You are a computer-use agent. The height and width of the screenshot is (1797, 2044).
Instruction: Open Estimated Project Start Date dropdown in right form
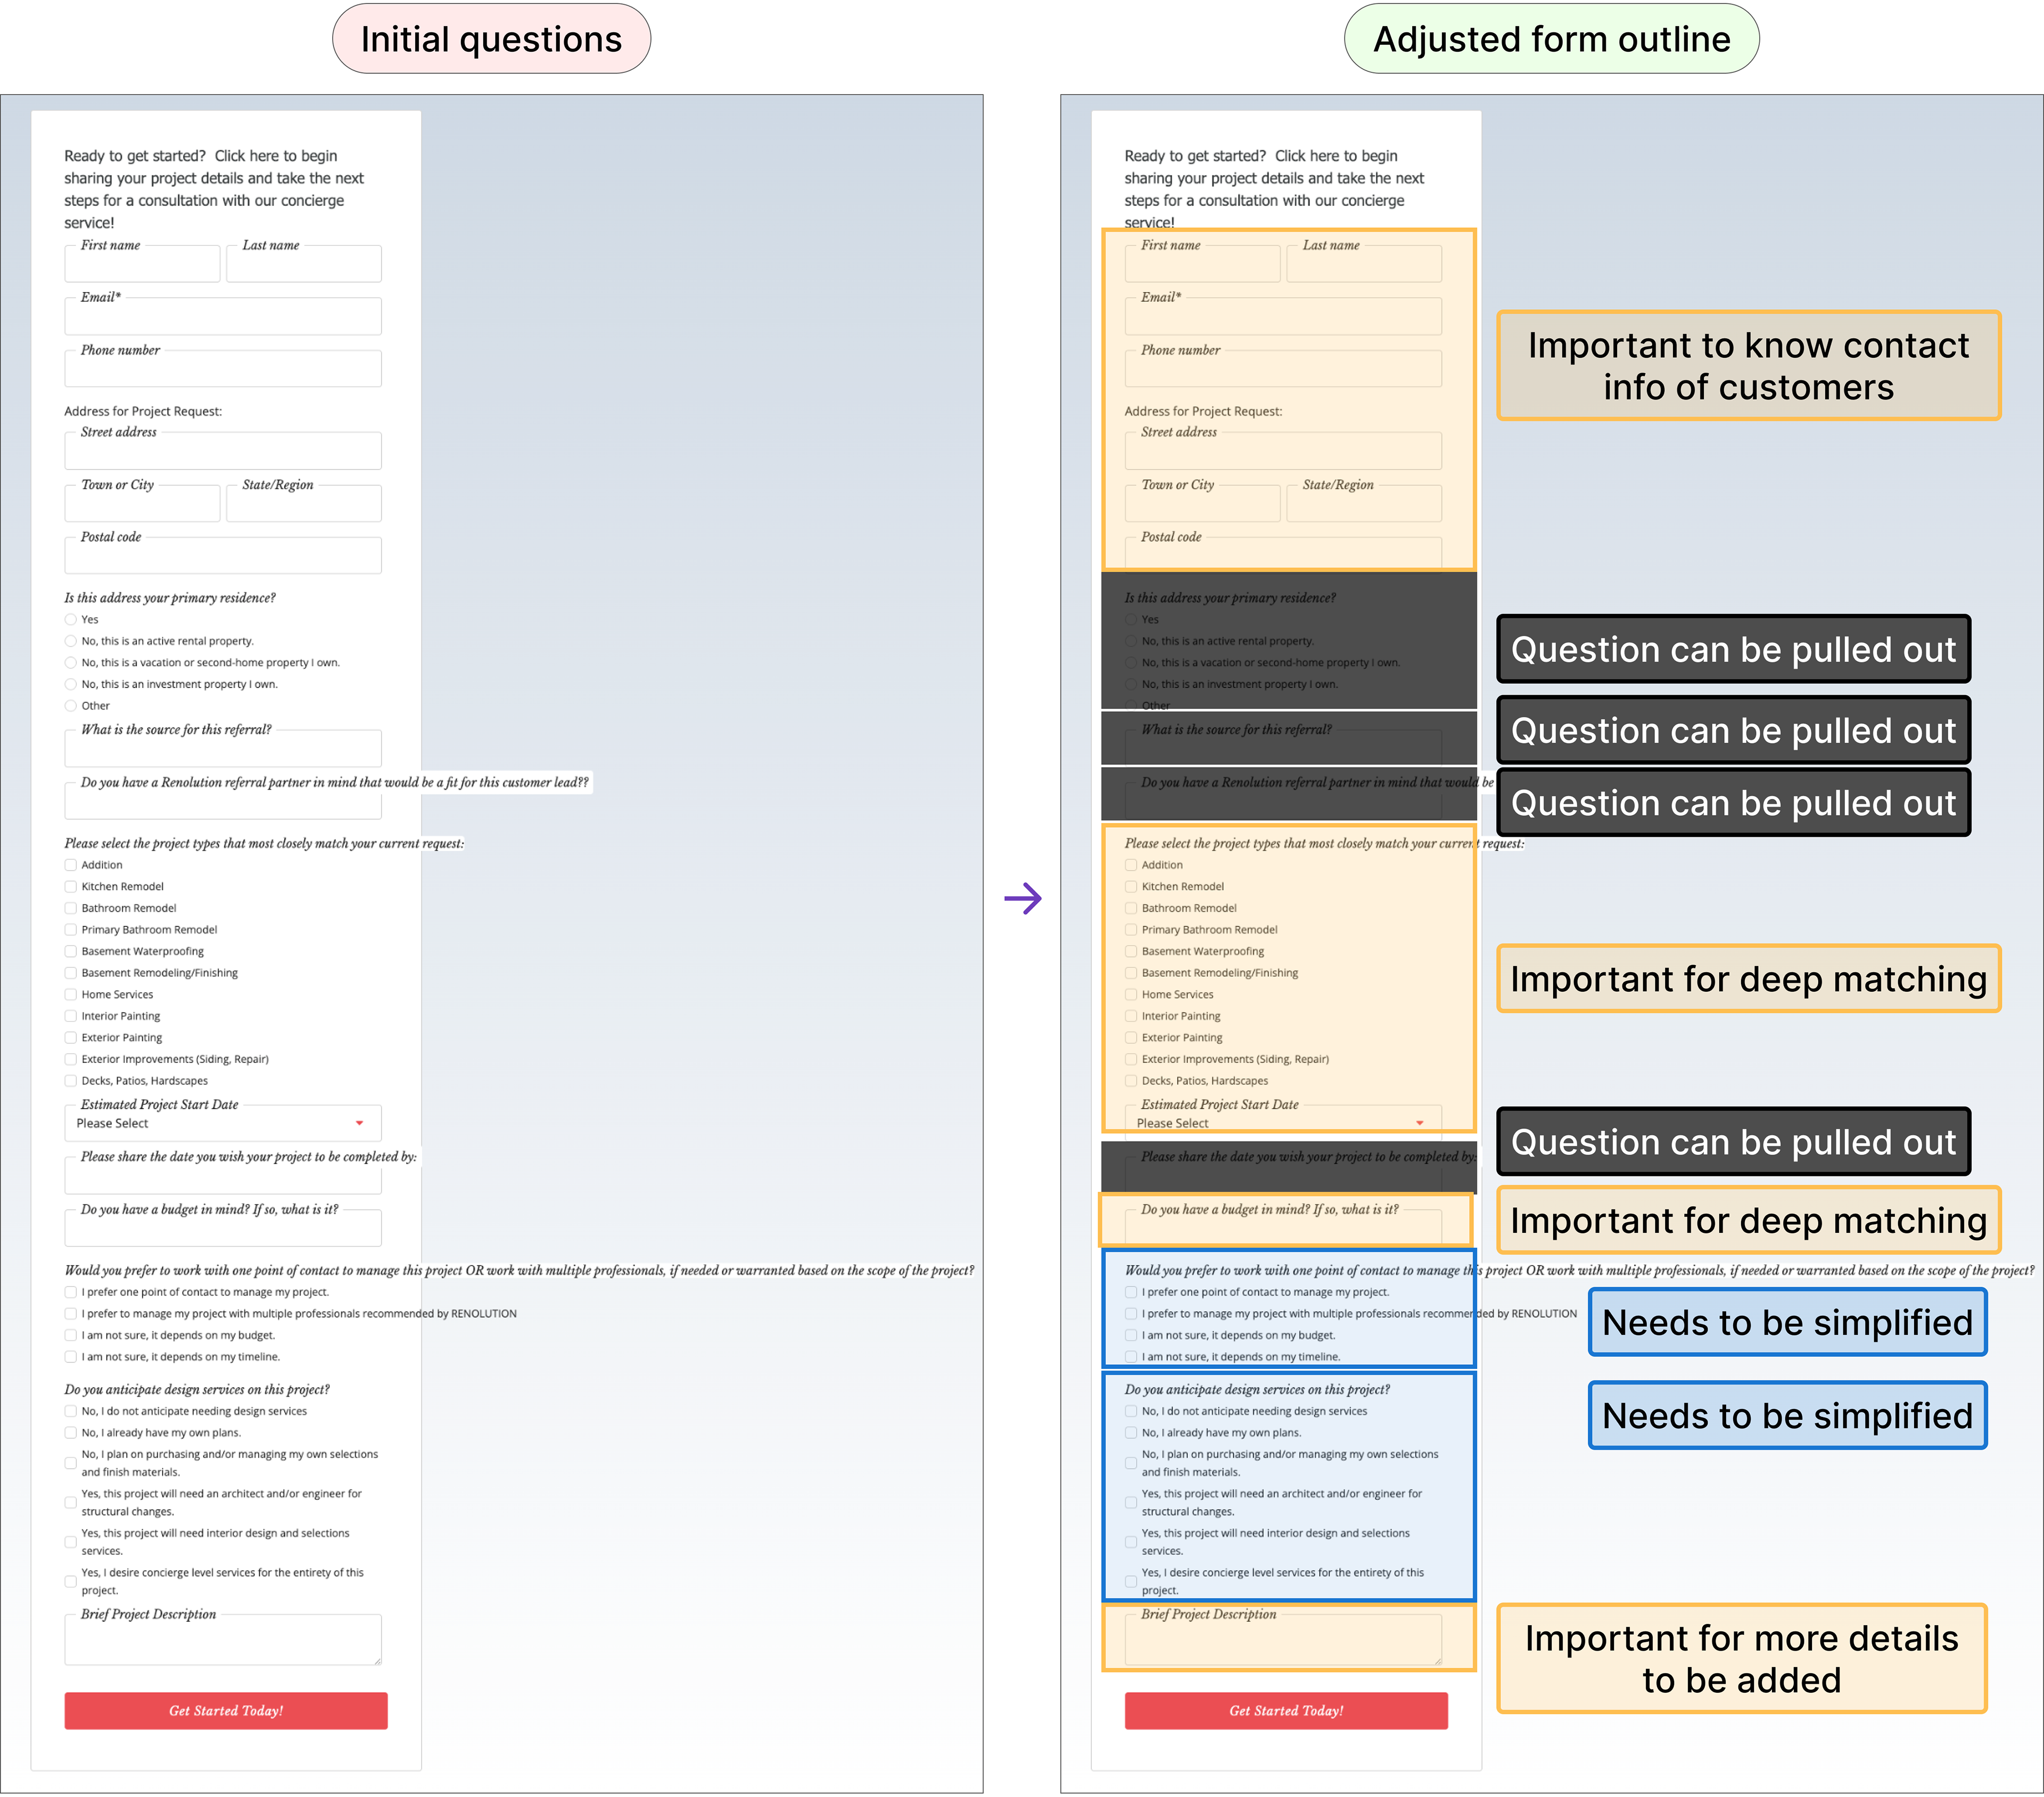pyautogui.click(x=1283, y=1124)
